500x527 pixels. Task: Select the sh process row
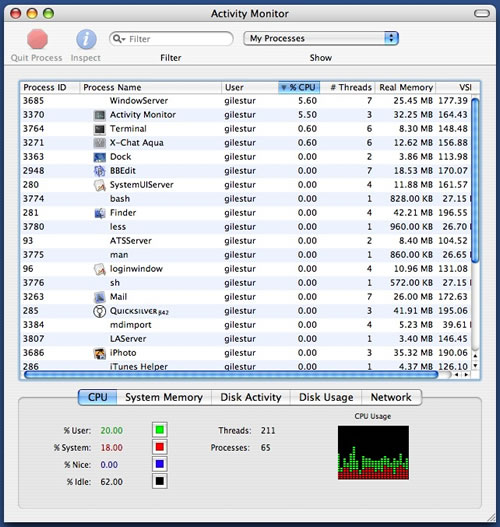[x=245, y=283]
